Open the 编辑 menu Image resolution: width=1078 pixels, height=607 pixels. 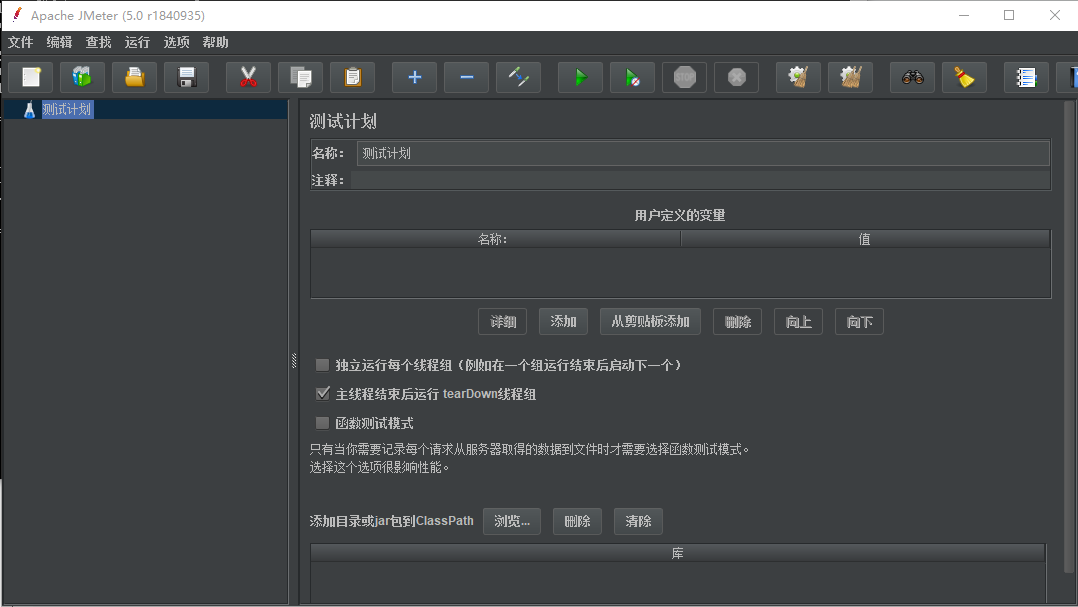(x=59, y=43)
